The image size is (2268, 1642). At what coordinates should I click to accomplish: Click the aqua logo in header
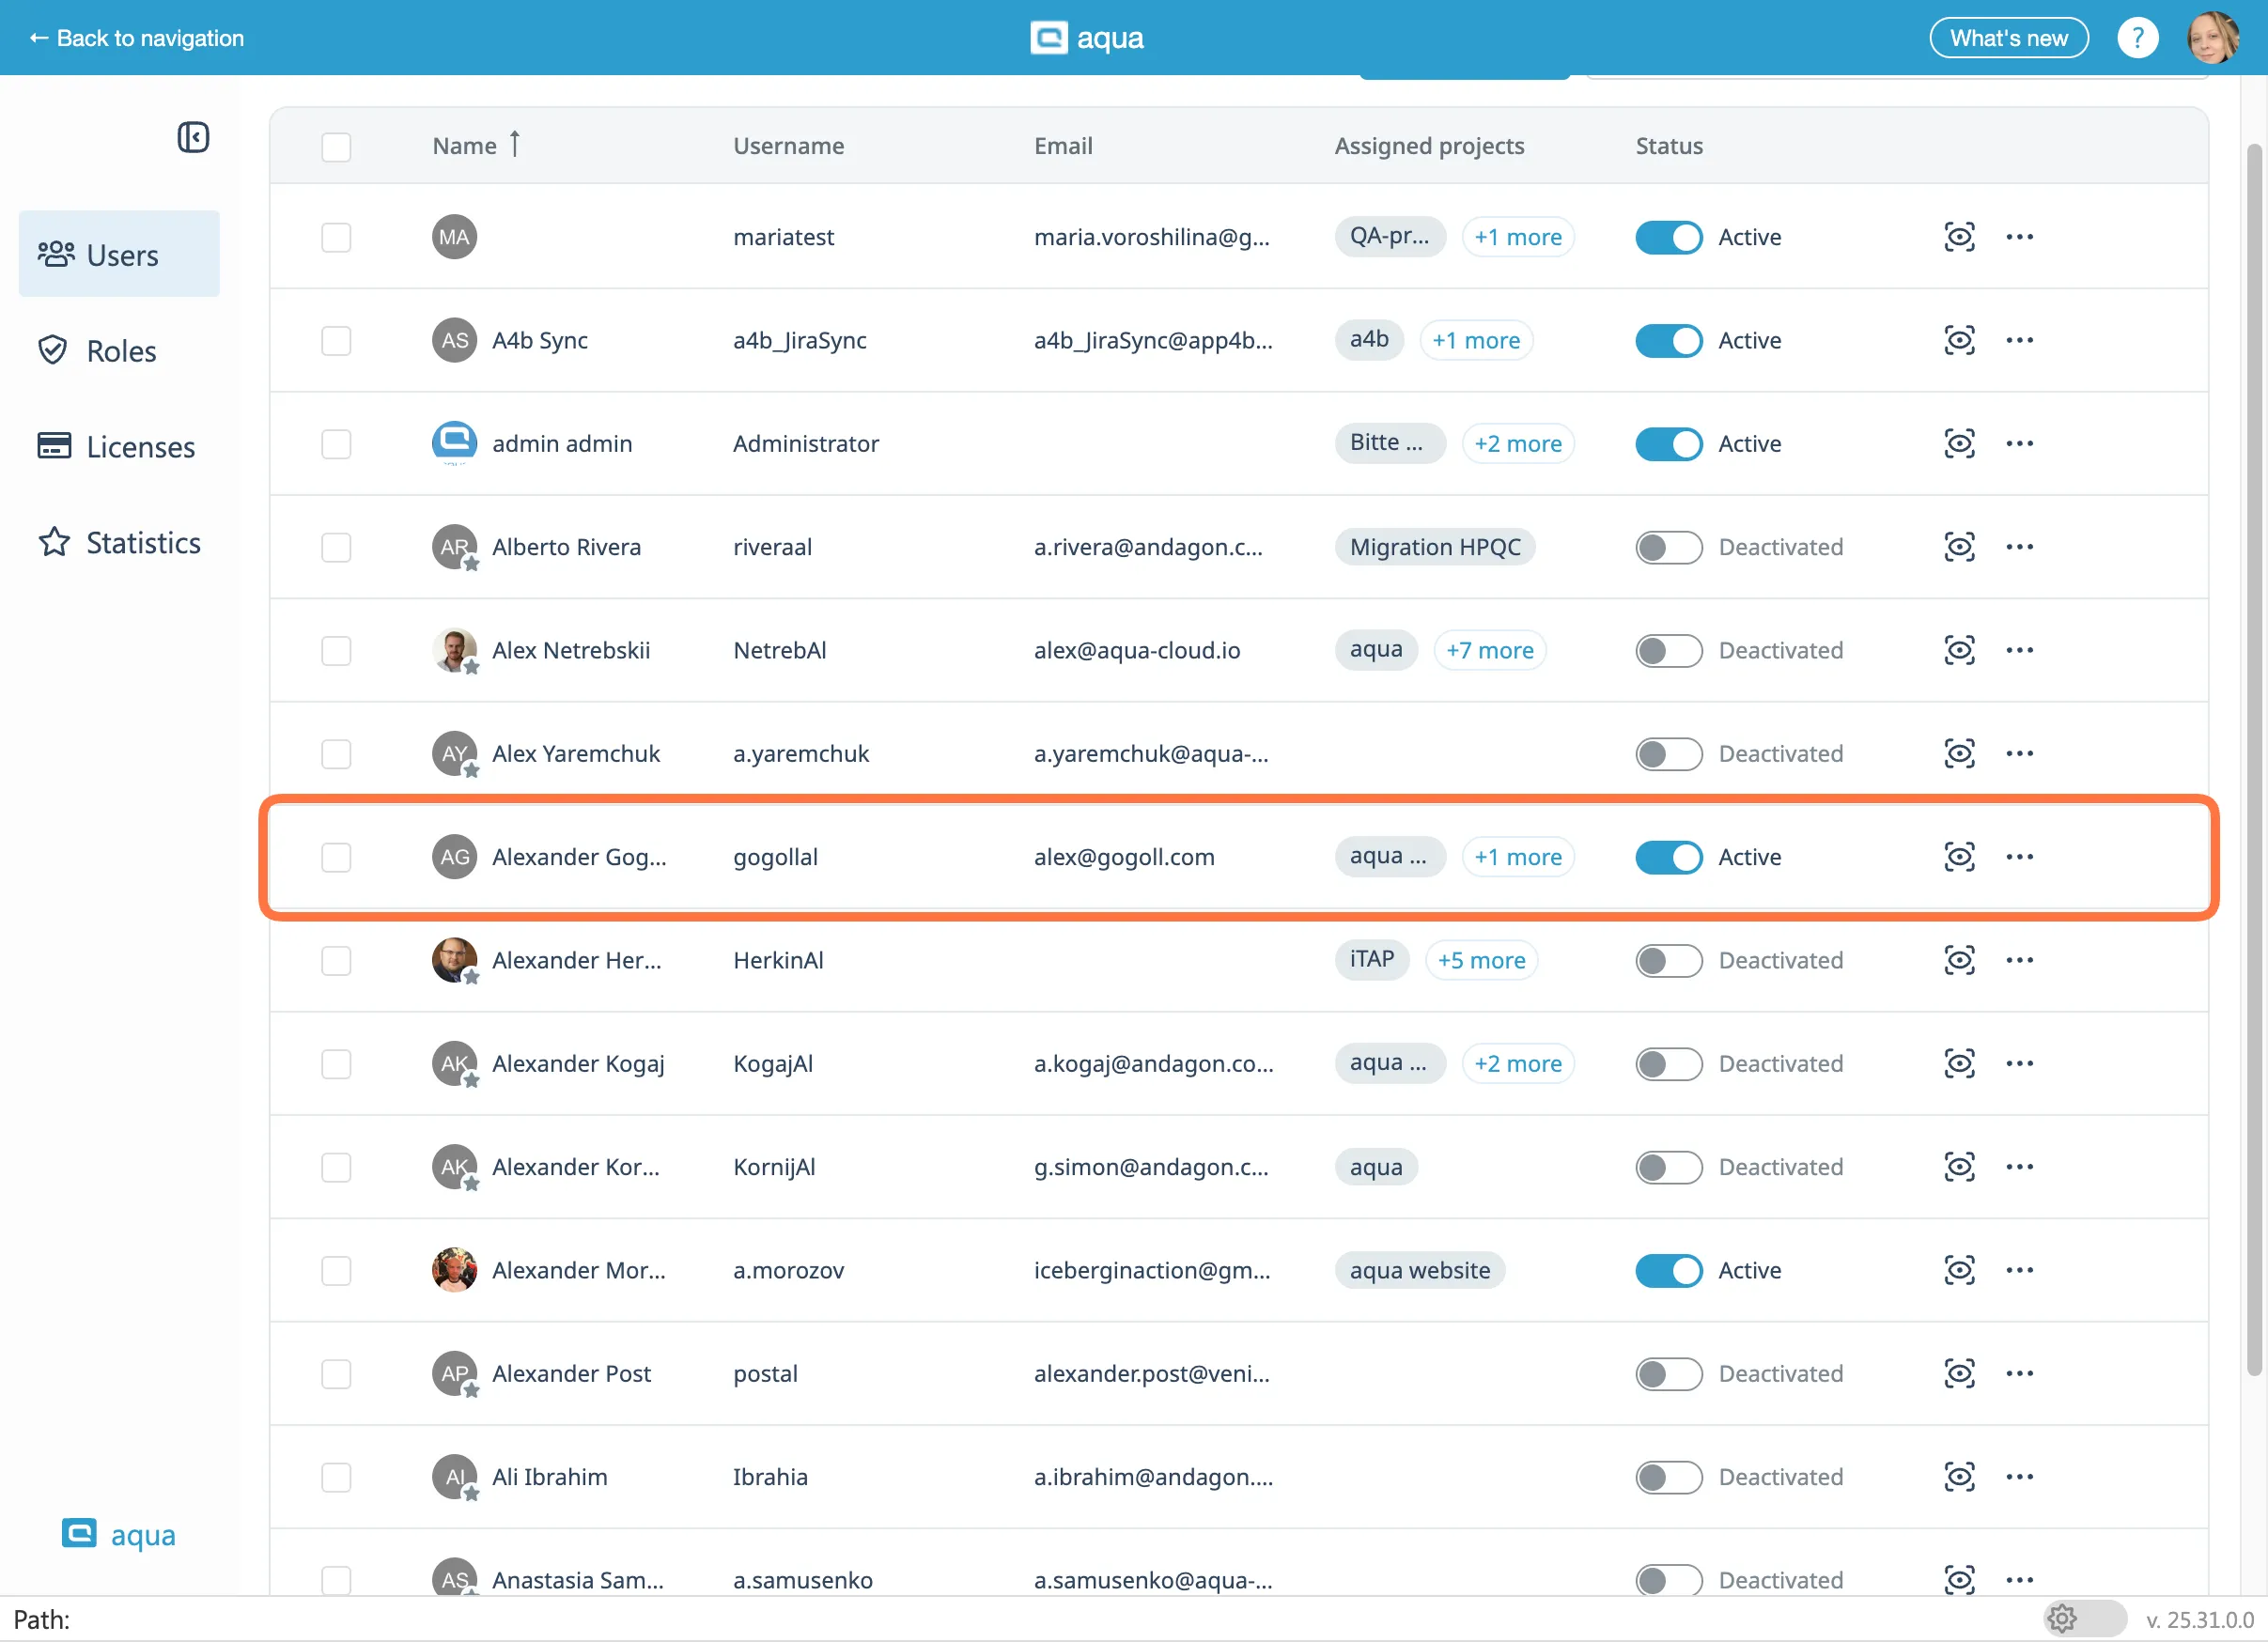(x=1088, y=38)
